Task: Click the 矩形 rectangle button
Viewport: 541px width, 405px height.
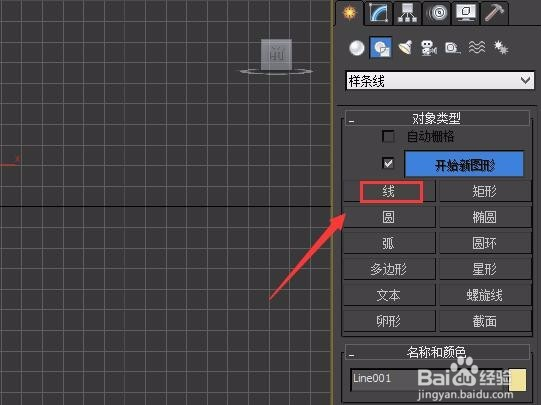Action: 485,191
